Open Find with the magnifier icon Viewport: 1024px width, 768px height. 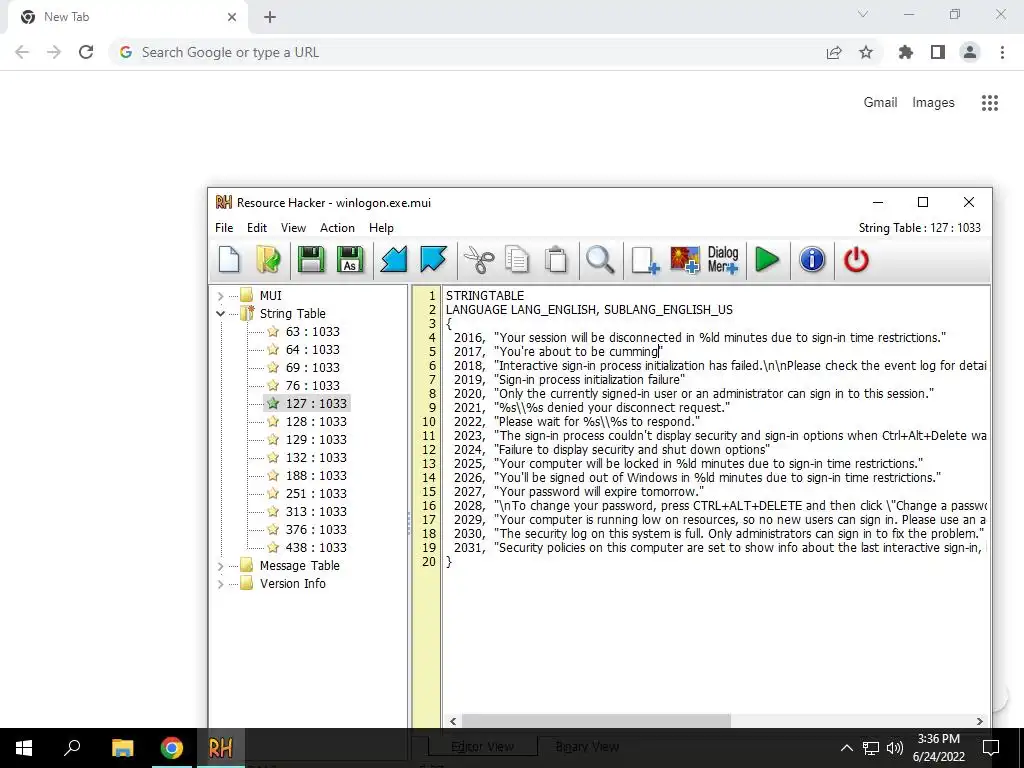point(600,260)
